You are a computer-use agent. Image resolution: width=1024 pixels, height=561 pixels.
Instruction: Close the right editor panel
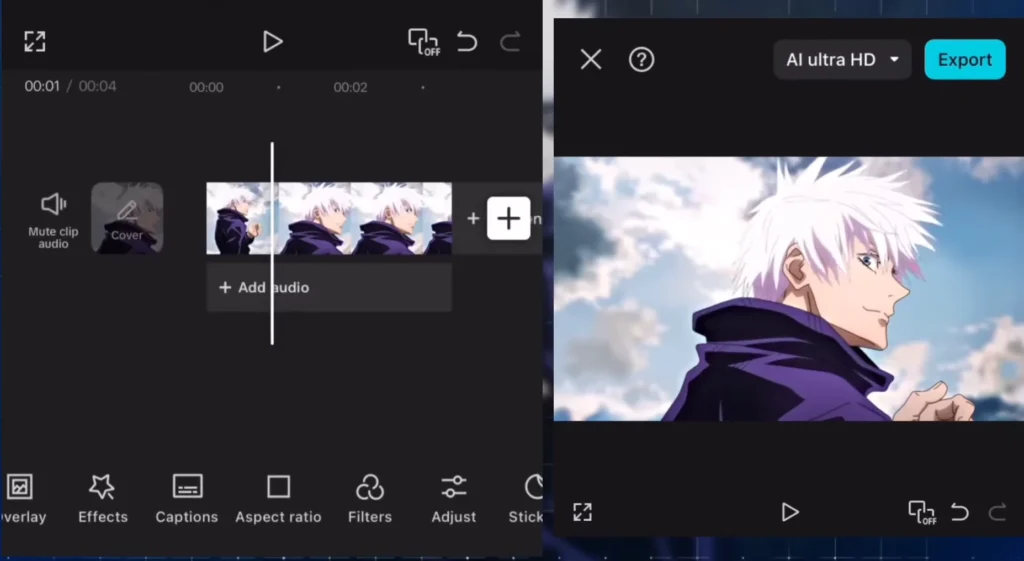[x=591, y=59]
